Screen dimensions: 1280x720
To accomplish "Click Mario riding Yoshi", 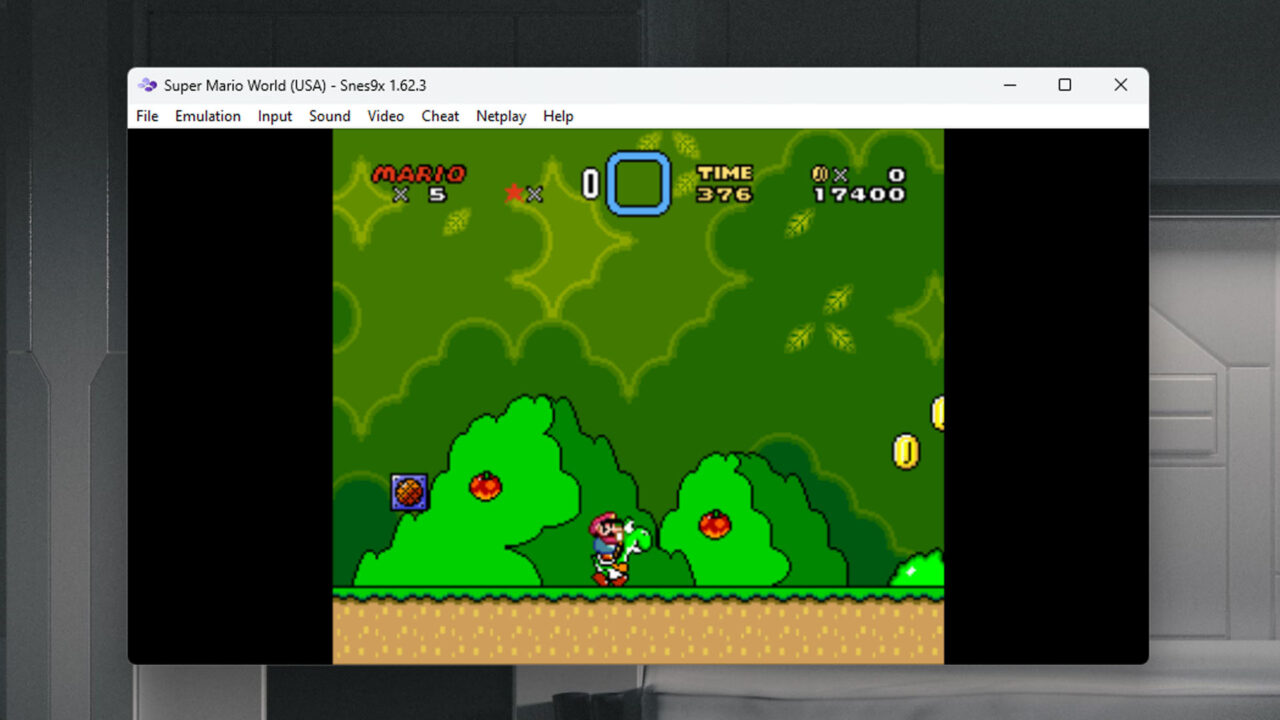I will (615, 548).
